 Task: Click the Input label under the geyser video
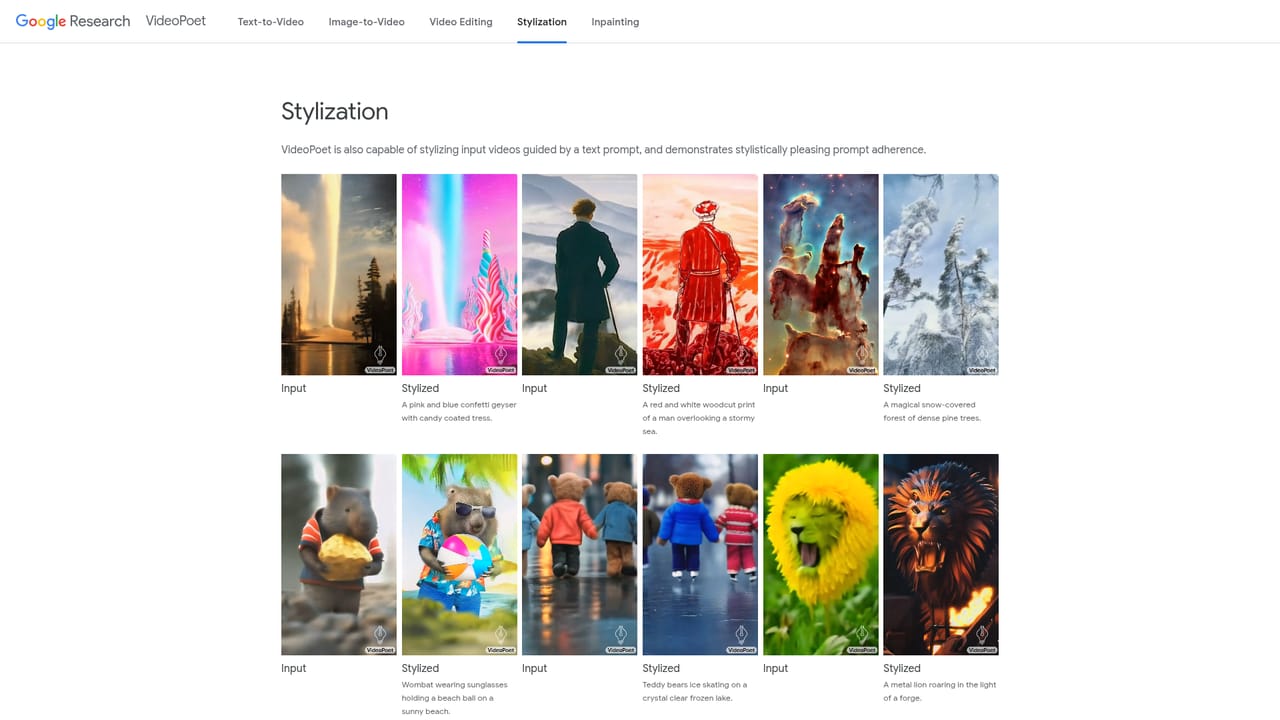coord(294,388)
